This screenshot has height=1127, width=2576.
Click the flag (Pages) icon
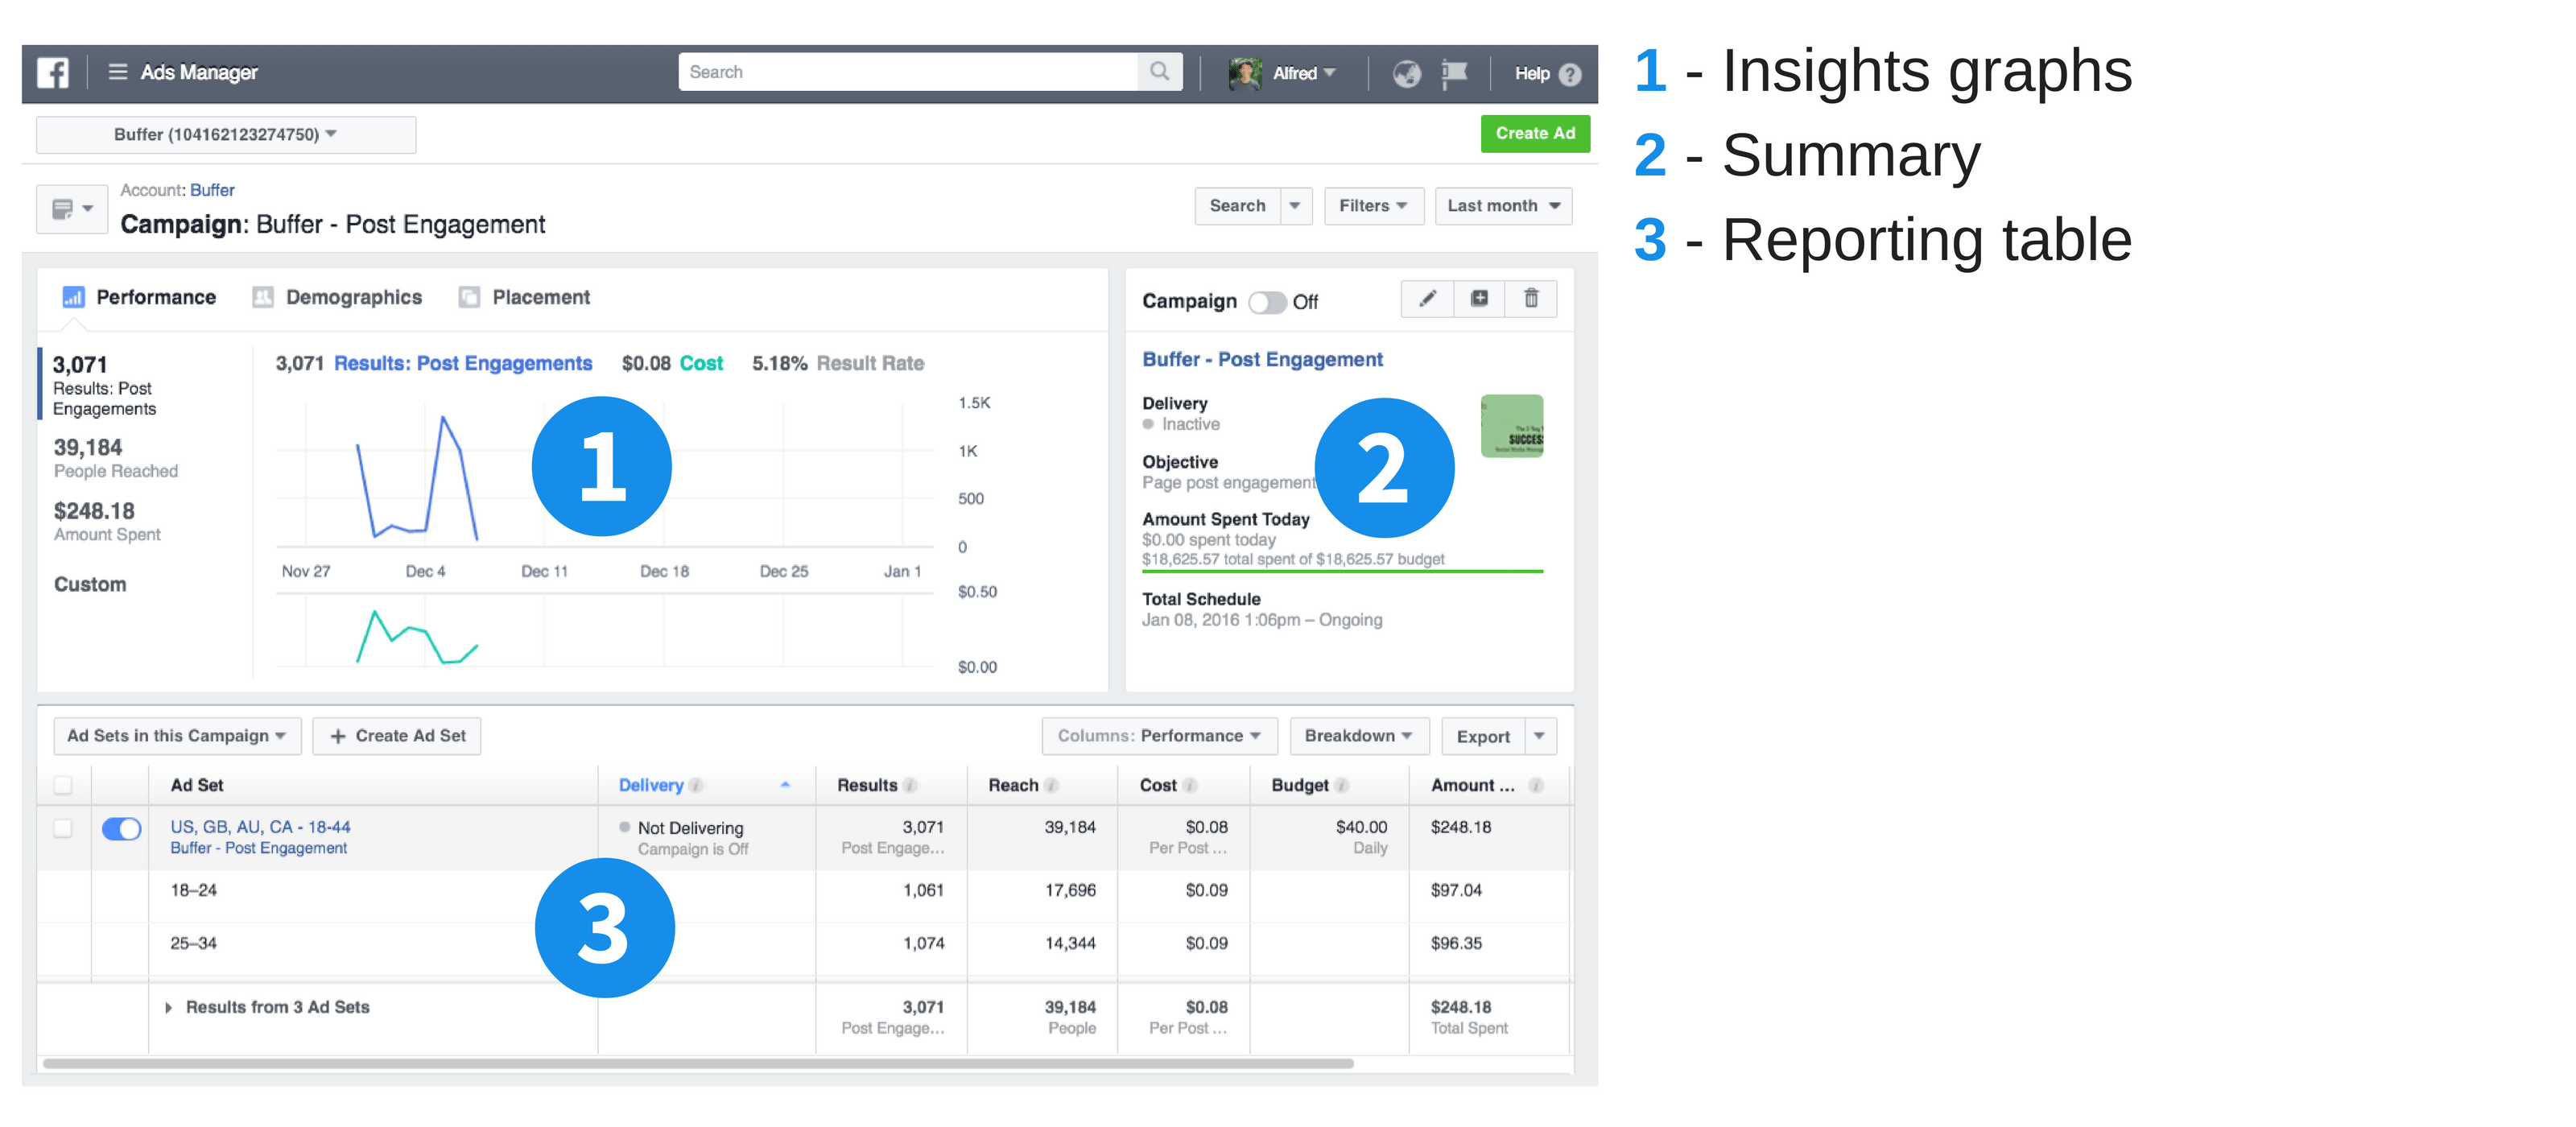(x=1455, y=72)
